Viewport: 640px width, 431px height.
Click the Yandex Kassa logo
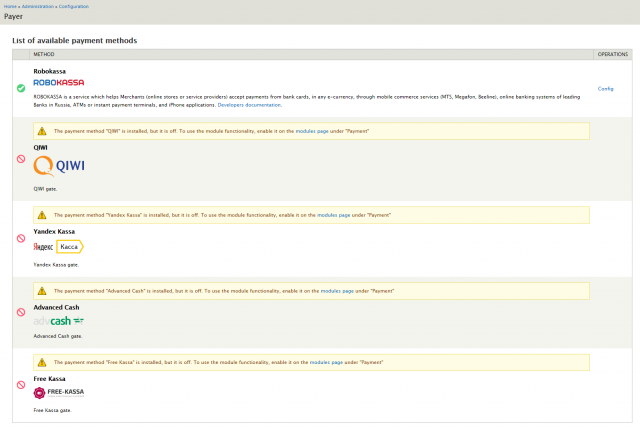point(58,246)
